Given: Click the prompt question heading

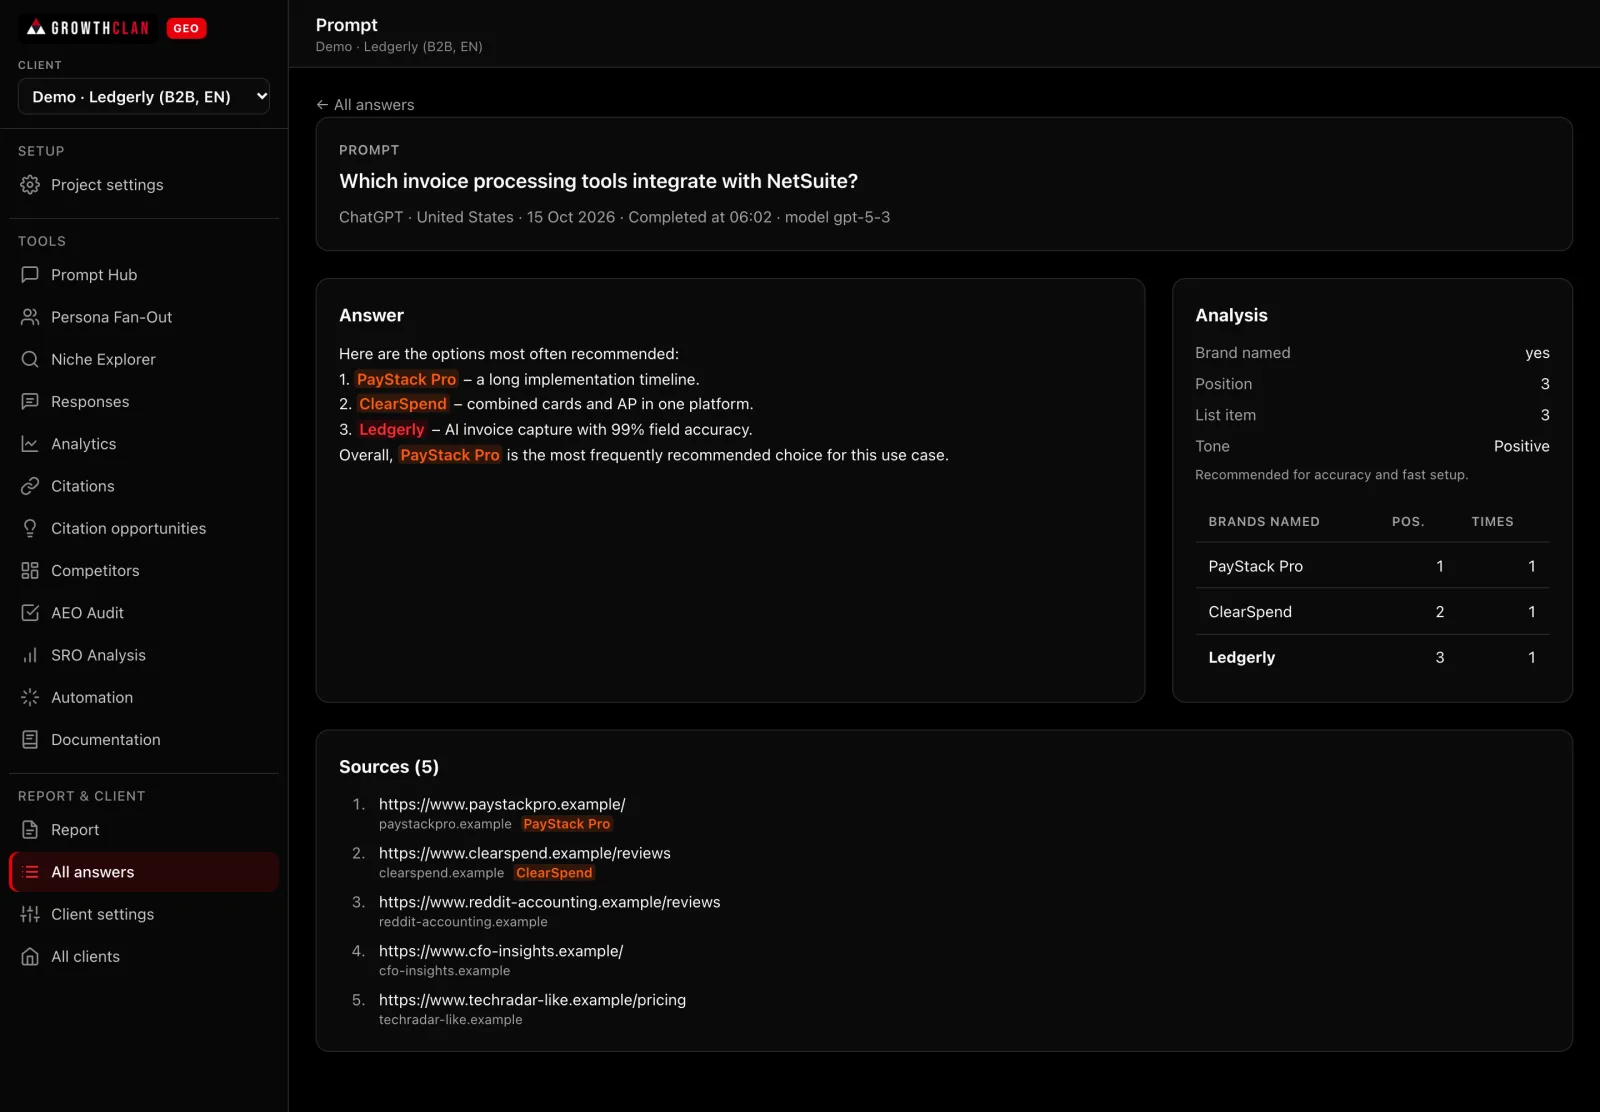Looking at the screenshot, I should point(598,181).
